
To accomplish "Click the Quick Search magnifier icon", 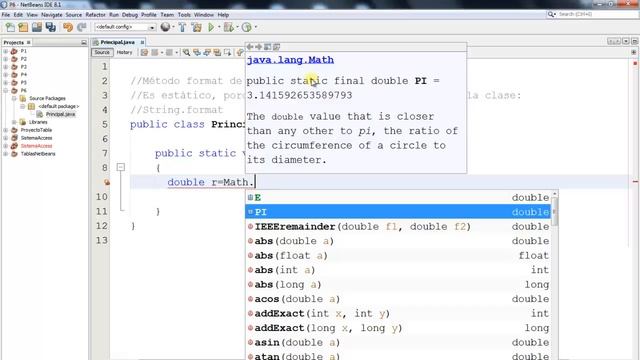I will point(551,14).
